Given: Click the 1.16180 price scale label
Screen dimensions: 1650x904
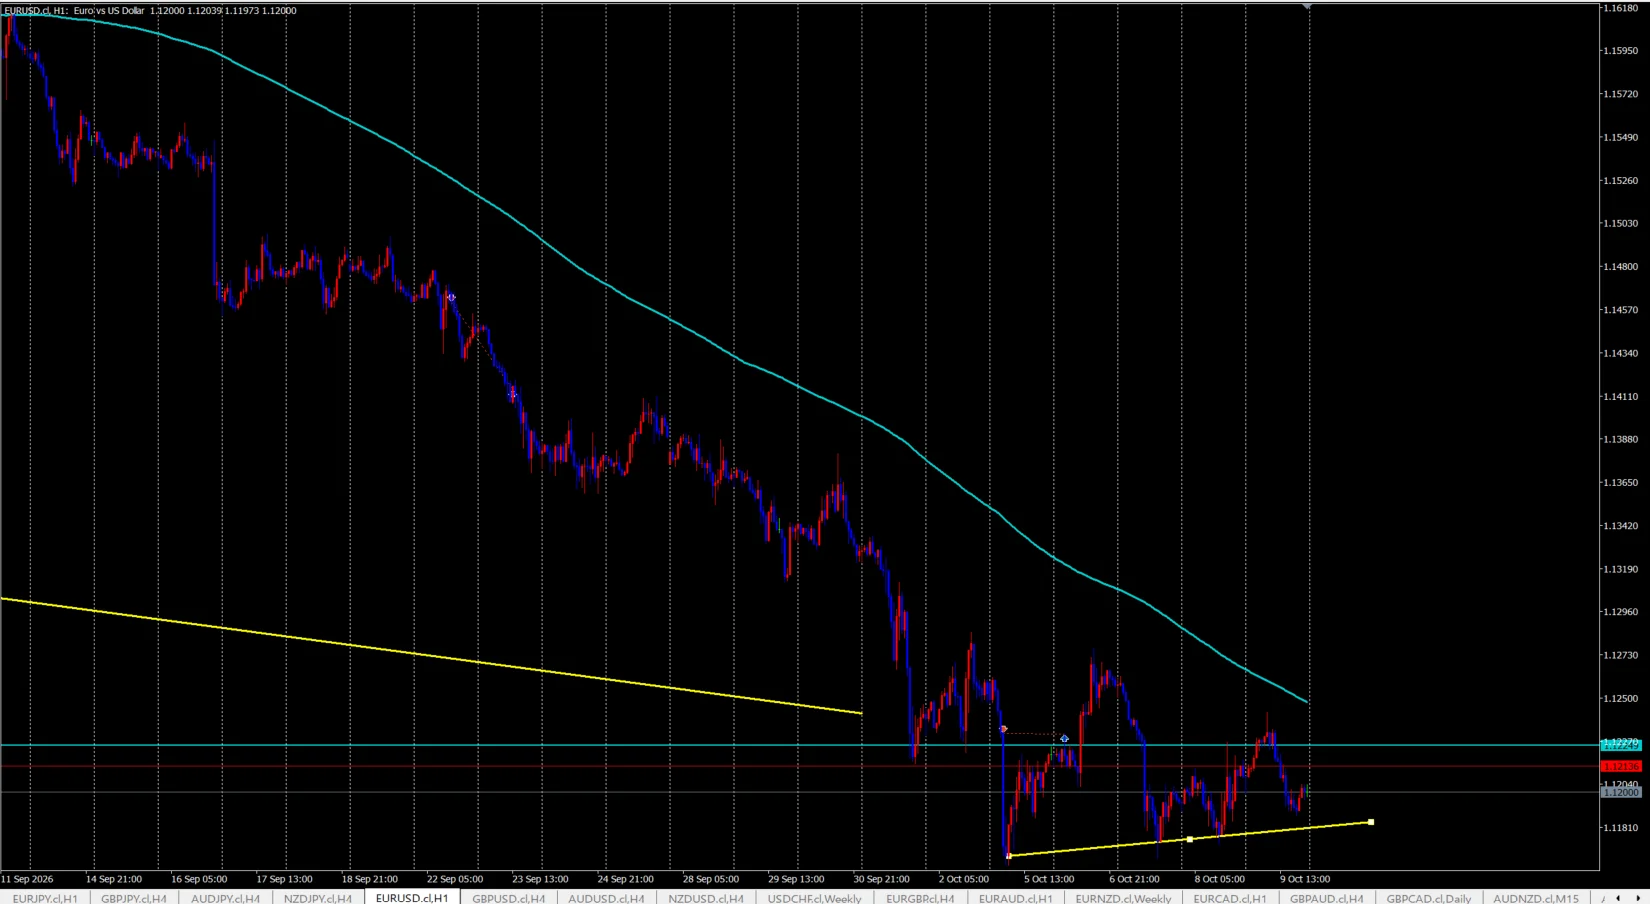Looking at the screenshot, I should tap(1620, 8).
